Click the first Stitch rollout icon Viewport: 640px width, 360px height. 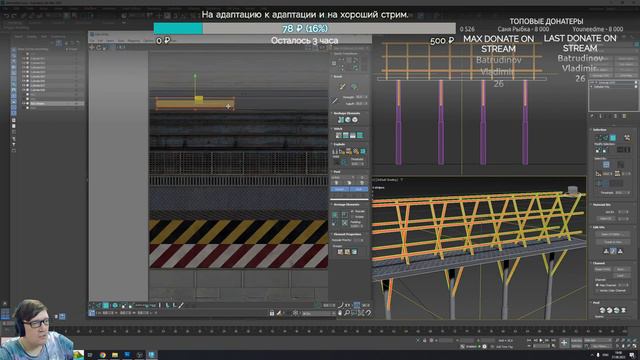point(338,135)
